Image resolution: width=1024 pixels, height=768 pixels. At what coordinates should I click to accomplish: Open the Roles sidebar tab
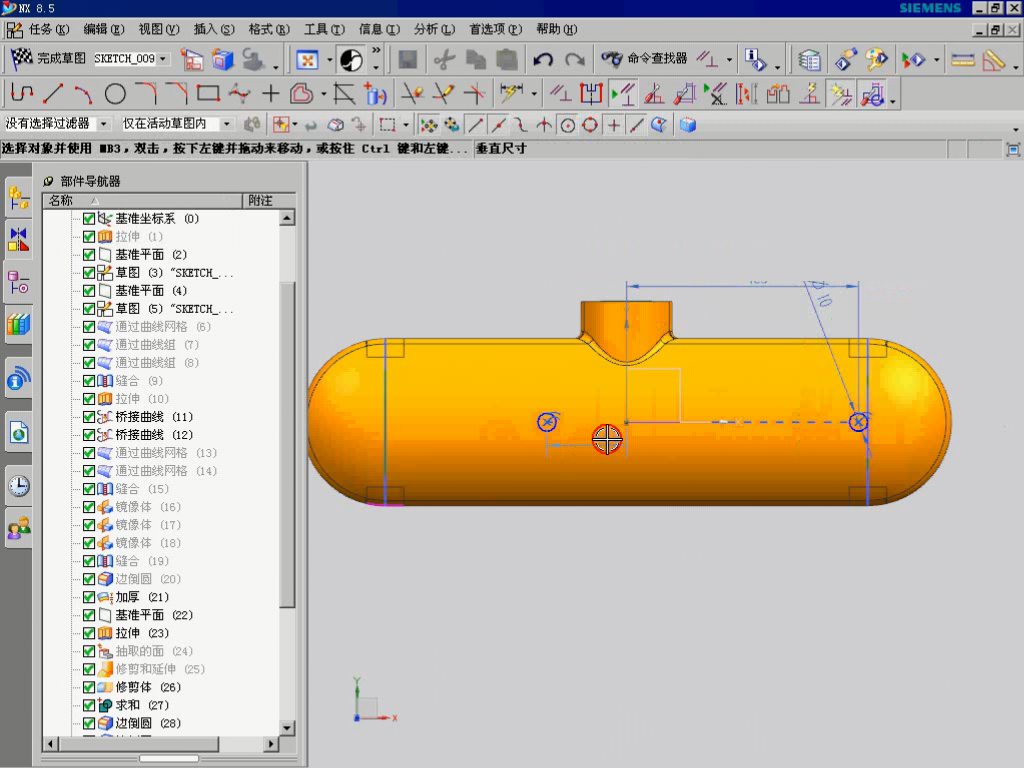point(18,528)
